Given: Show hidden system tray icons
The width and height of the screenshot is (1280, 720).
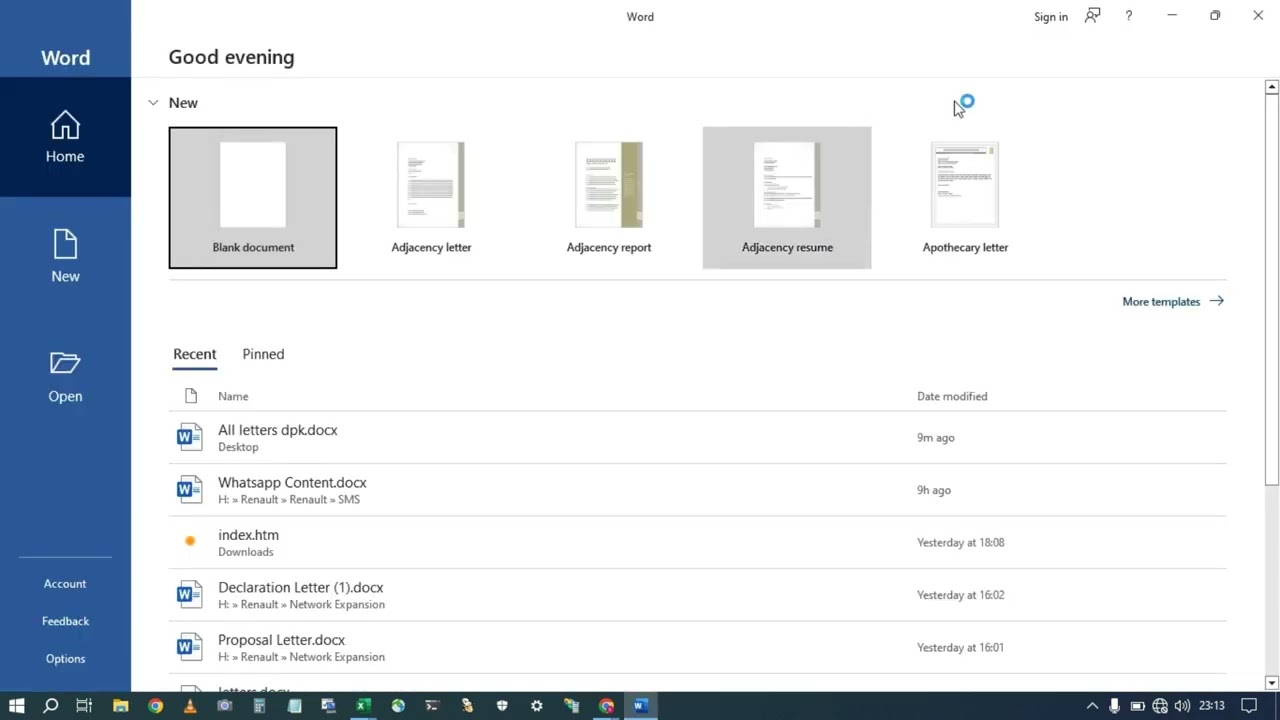Looking at the screenshot, I should [x=1092, y=706].
